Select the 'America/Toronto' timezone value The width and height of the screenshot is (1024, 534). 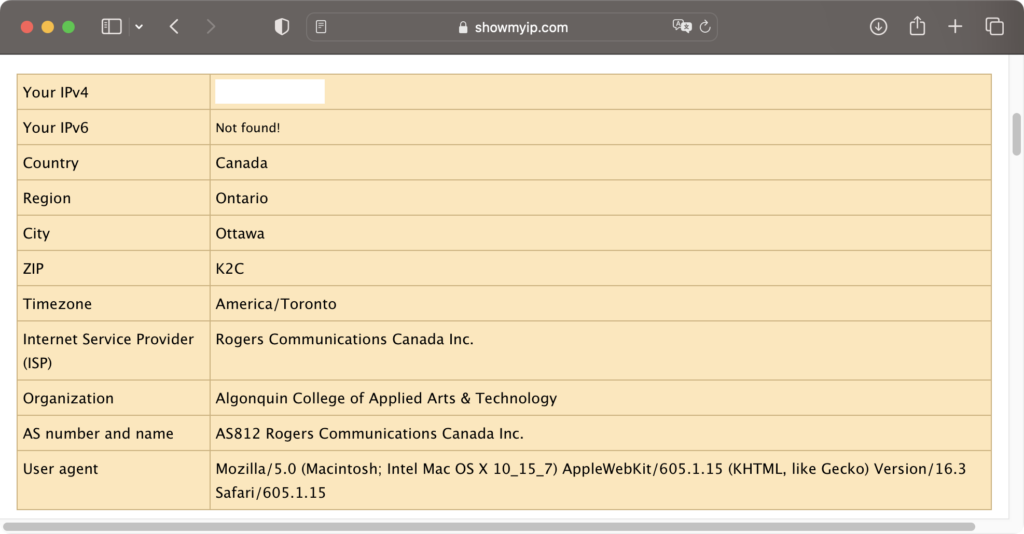[276, 304]
